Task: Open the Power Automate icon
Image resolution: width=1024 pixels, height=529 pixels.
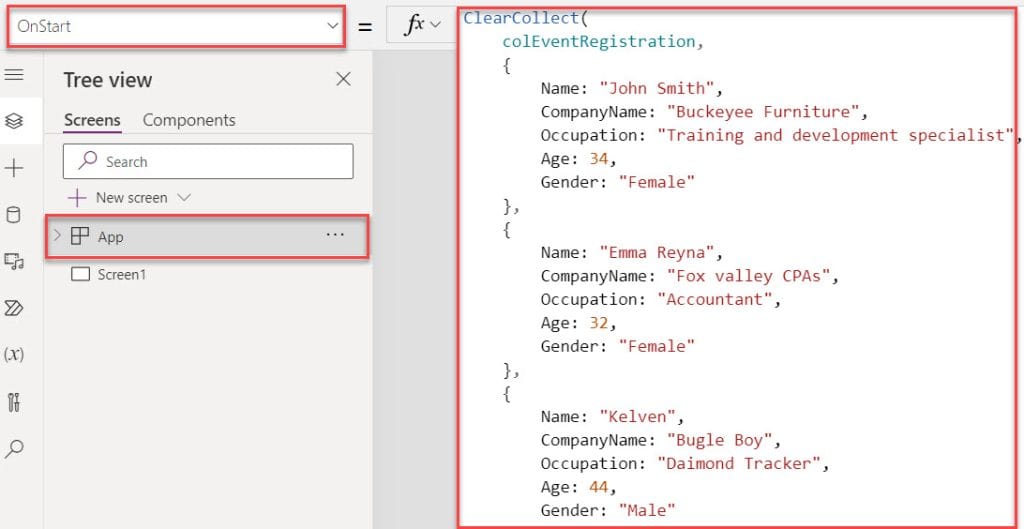Action: point(14,308)
